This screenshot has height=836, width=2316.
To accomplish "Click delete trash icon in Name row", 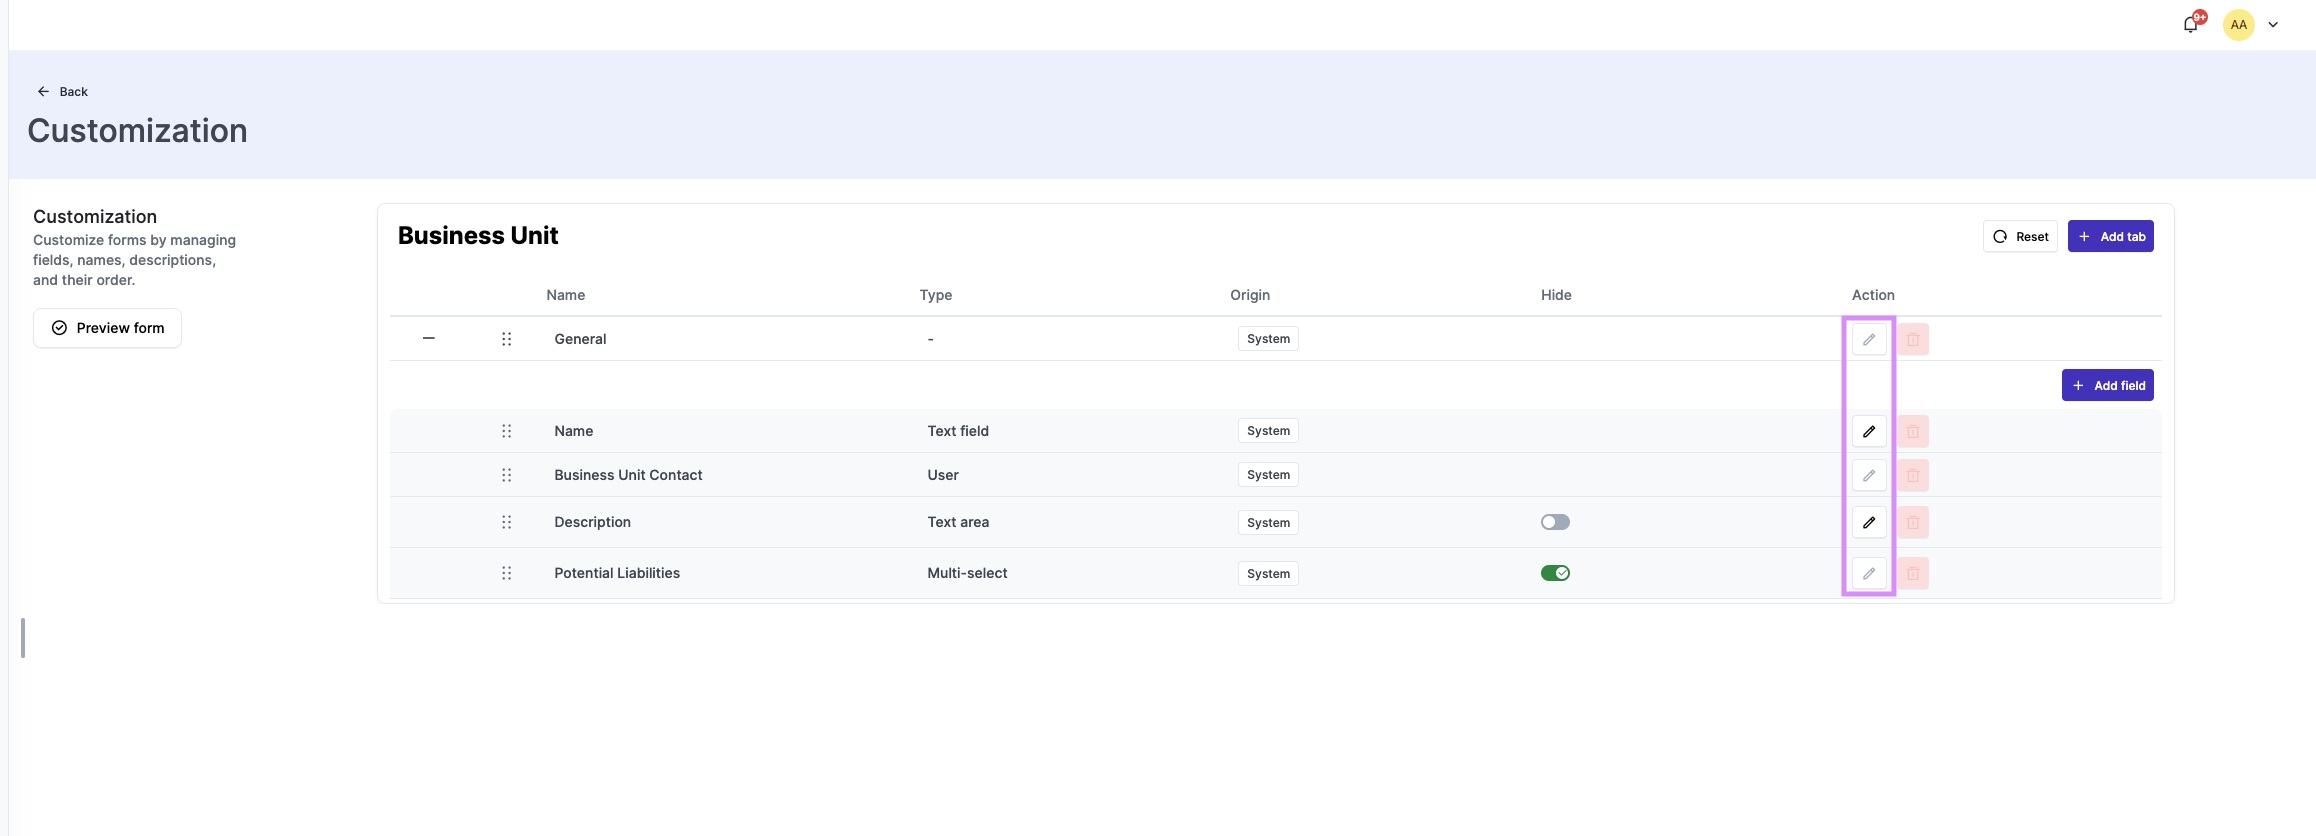I will point(1912,431).
